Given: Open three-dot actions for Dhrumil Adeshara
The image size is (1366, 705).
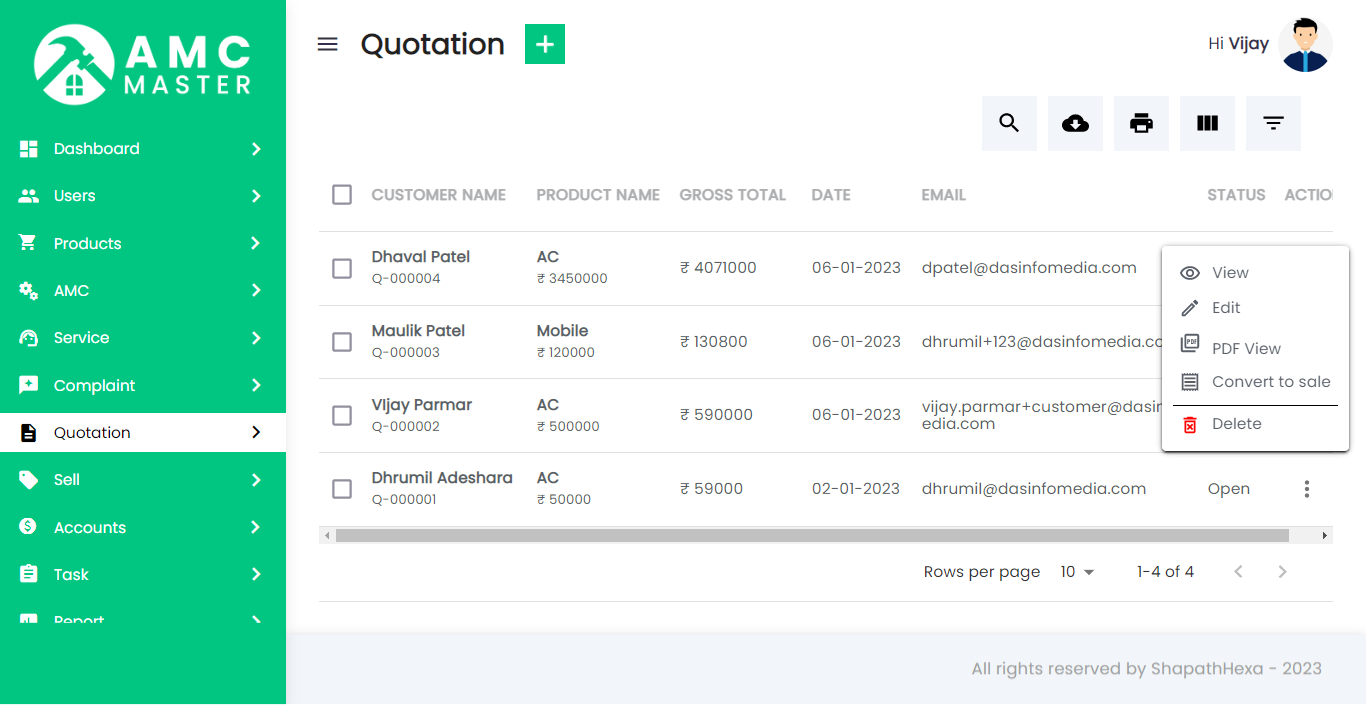Looking at the screenshot, I should click(1306, 489).
